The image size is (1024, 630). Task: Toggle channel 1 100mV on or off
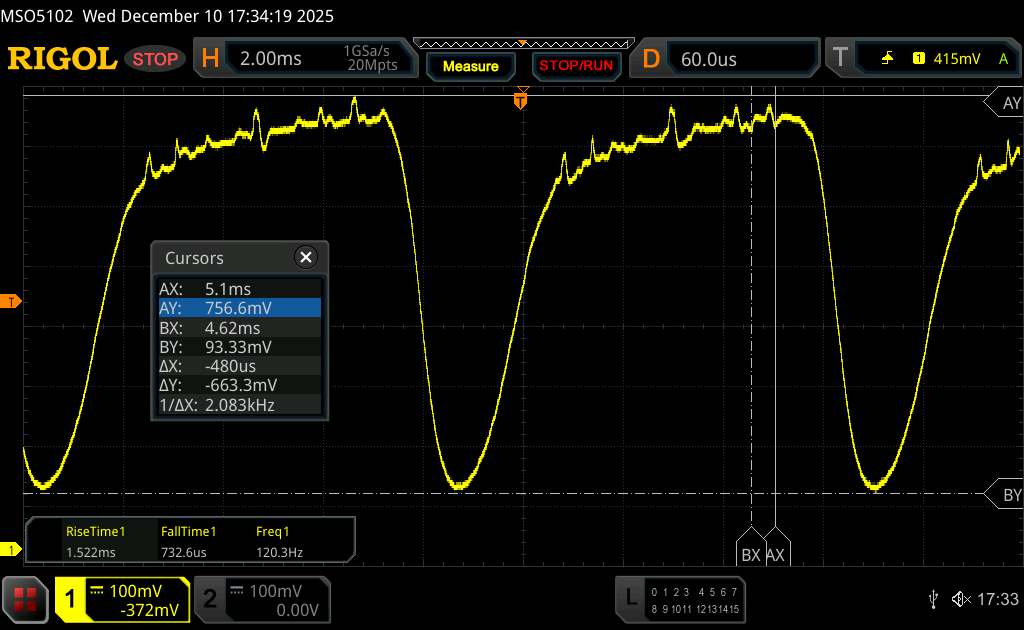(122, 599)
